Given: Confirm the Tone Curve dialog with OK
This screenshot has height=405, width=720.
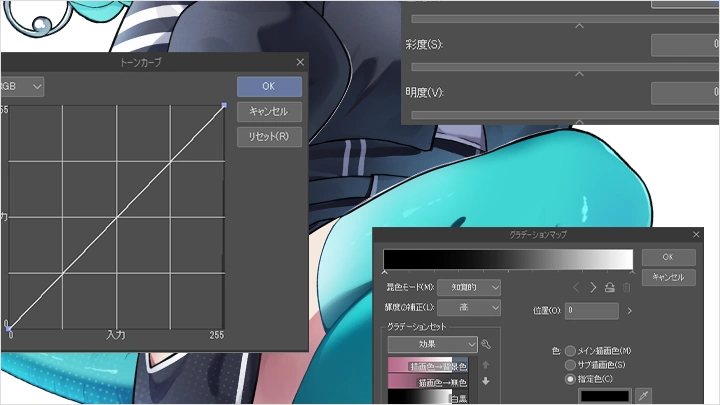Looking at the screenshot, I should [x=269, y=86].
